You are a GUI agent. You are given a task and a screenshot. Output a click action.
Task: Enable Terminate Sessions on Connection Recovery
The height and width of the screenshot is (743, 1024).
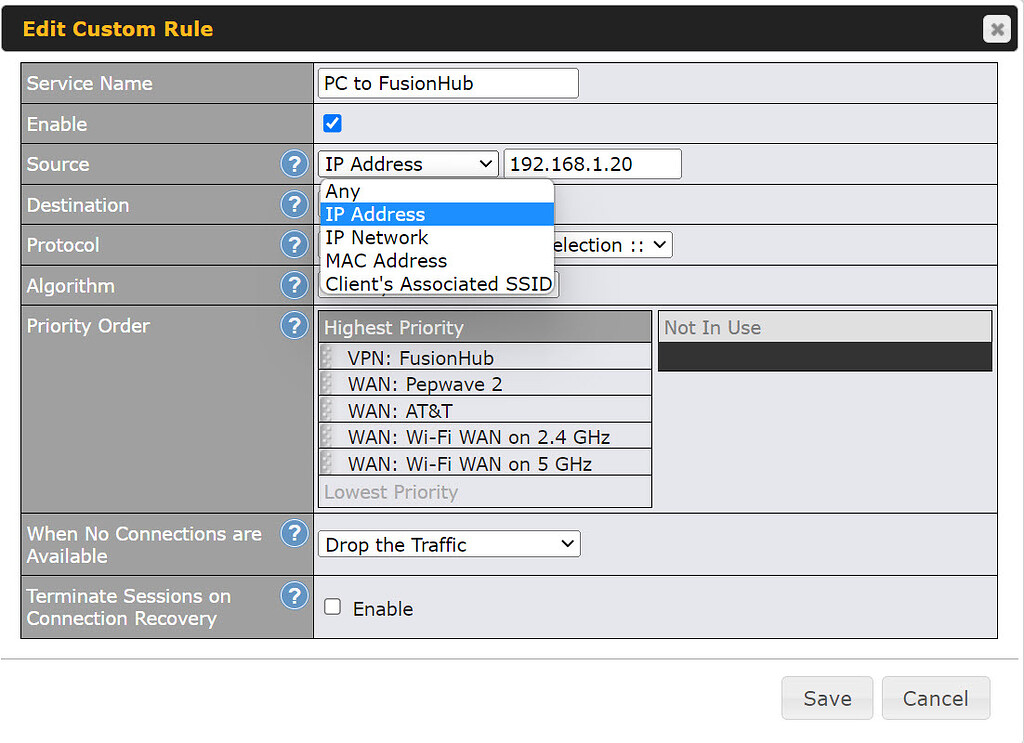[x=332, y=608]
